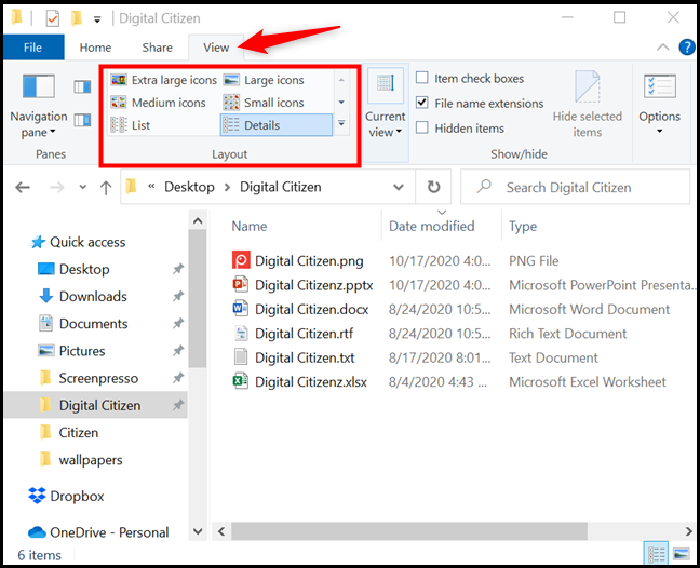Open Current view dropdown menu

[x=385, y=124]
